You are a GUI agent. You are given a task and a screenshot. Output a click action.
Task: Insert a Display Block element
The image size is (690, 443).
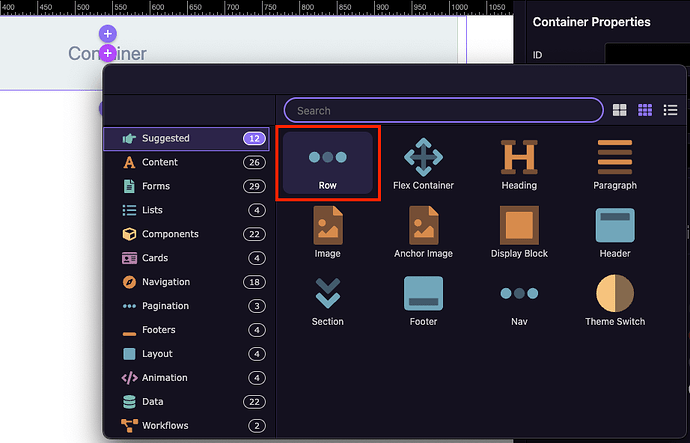pyautogui.click(x=519, y=232)
